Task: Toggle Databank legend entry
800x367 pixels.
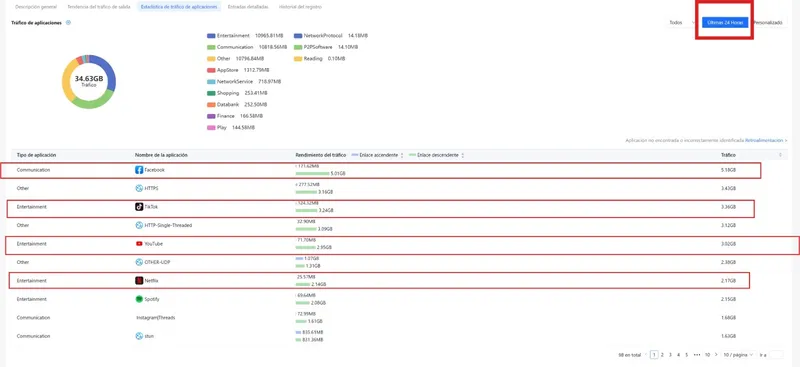Action: pos(238,105)
